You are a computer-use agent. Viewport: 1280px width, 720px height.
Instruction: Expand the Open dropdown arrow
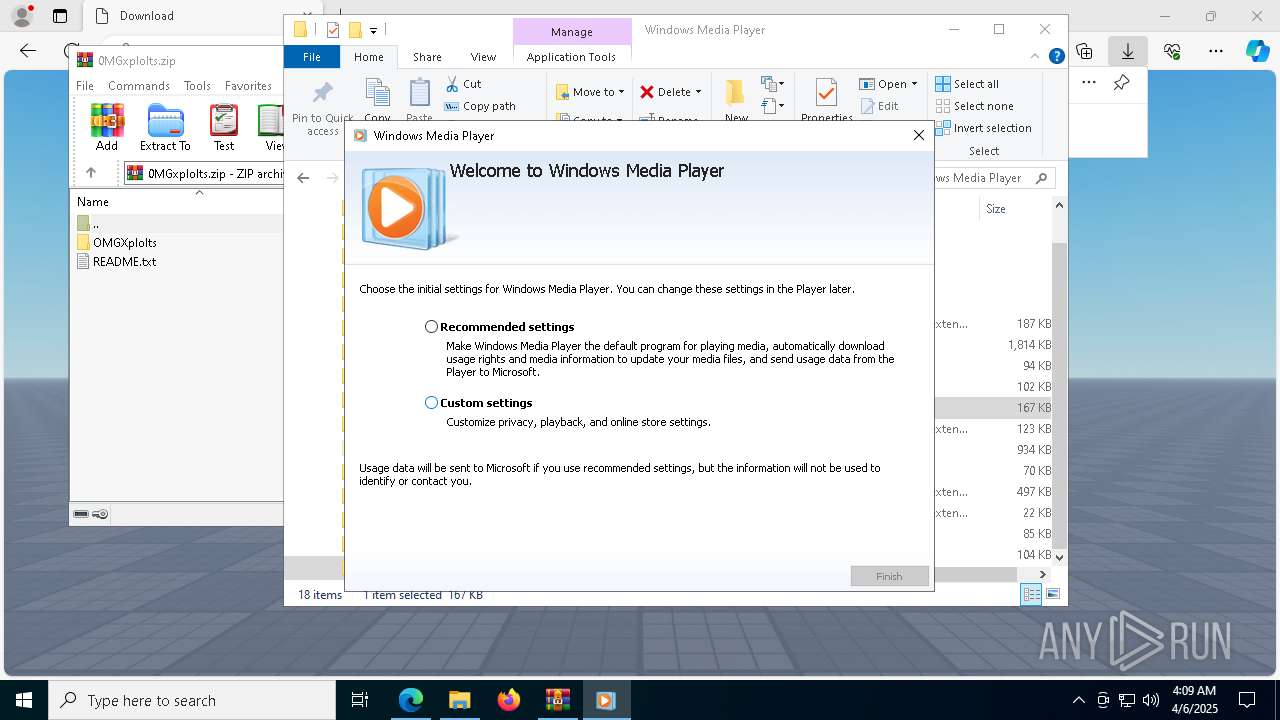click(914, 84)
